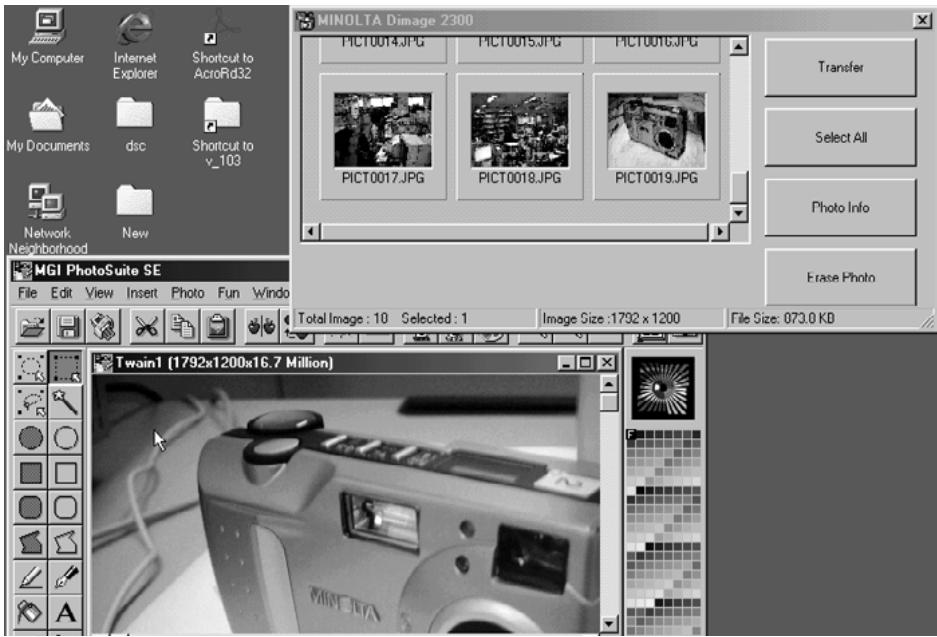Click the thumbnail list scroll right arrow
937x637 pixels.
719,231
